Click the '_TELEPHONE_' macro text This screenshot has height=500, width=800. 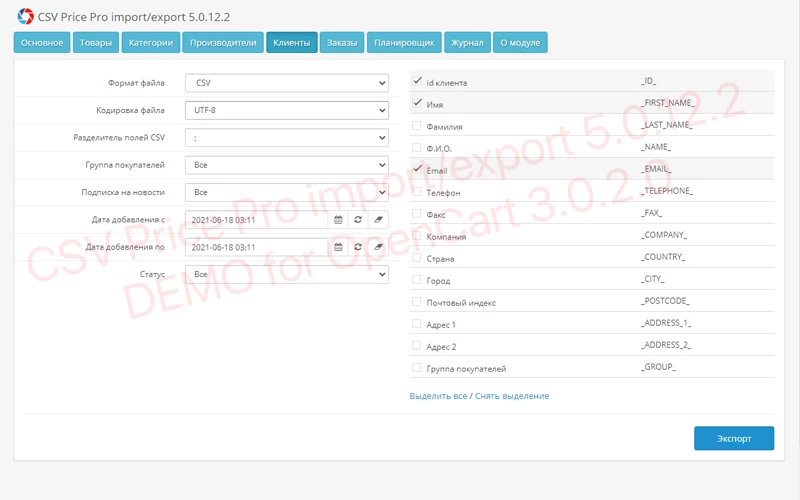click(x=667, y=191)
